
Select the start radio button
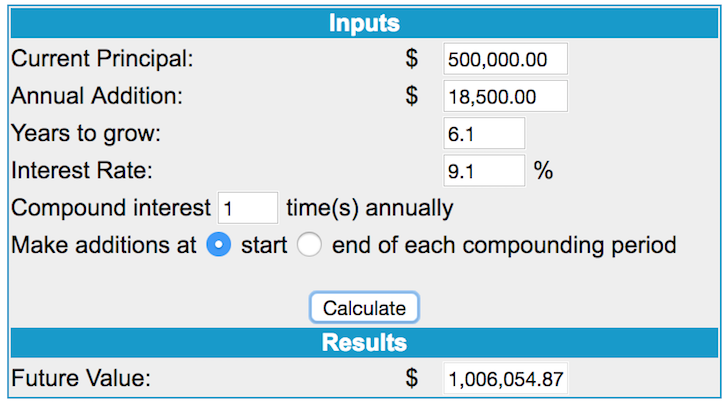click(x=218, y=244)
